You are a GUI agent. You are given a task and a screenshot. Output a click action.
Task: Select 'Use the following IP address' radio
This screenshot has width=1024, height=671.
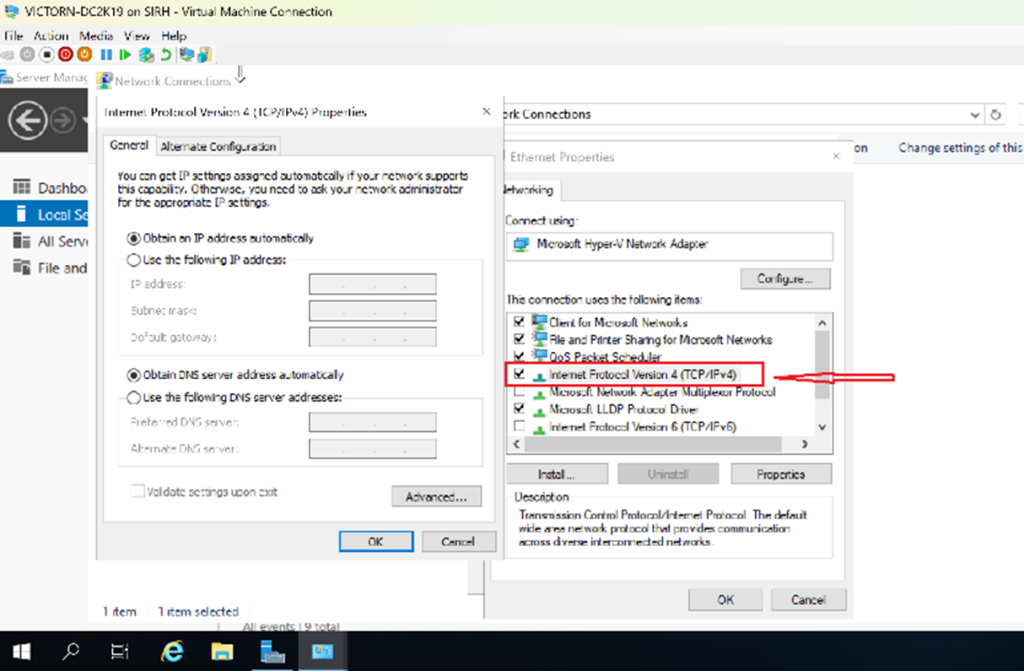[x=134, y=260]
